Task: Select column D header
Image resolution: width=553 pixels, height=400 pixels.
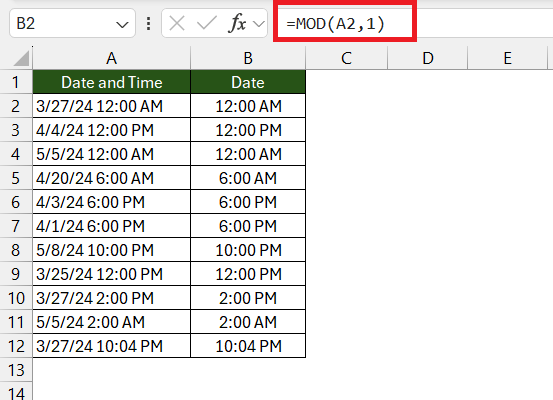Action: [x=427, y=58]
